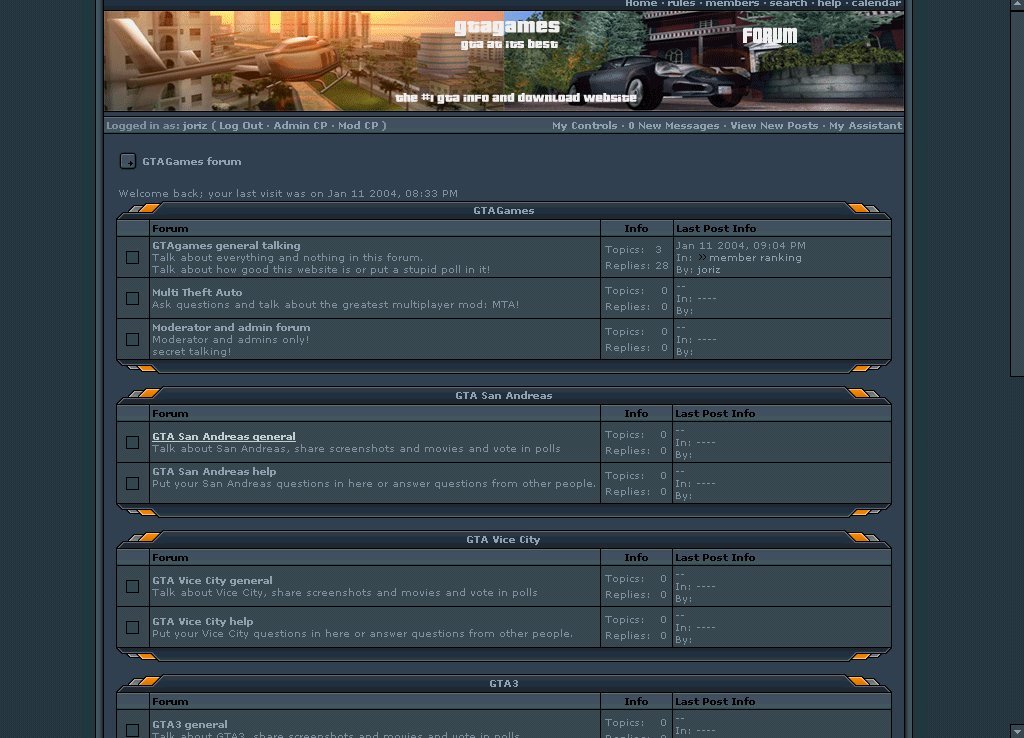
Task: Click the FORUM title in the banner
Action: point(769,35)
